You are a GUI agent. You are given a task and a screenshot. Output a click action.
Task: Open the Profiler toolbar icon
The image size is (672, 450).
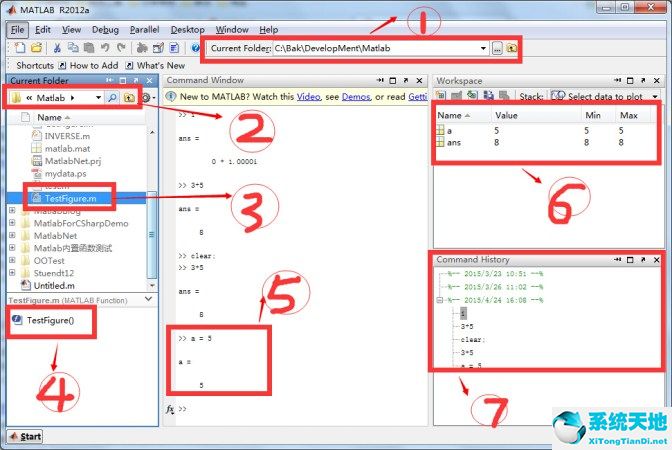tap(174, 48)
